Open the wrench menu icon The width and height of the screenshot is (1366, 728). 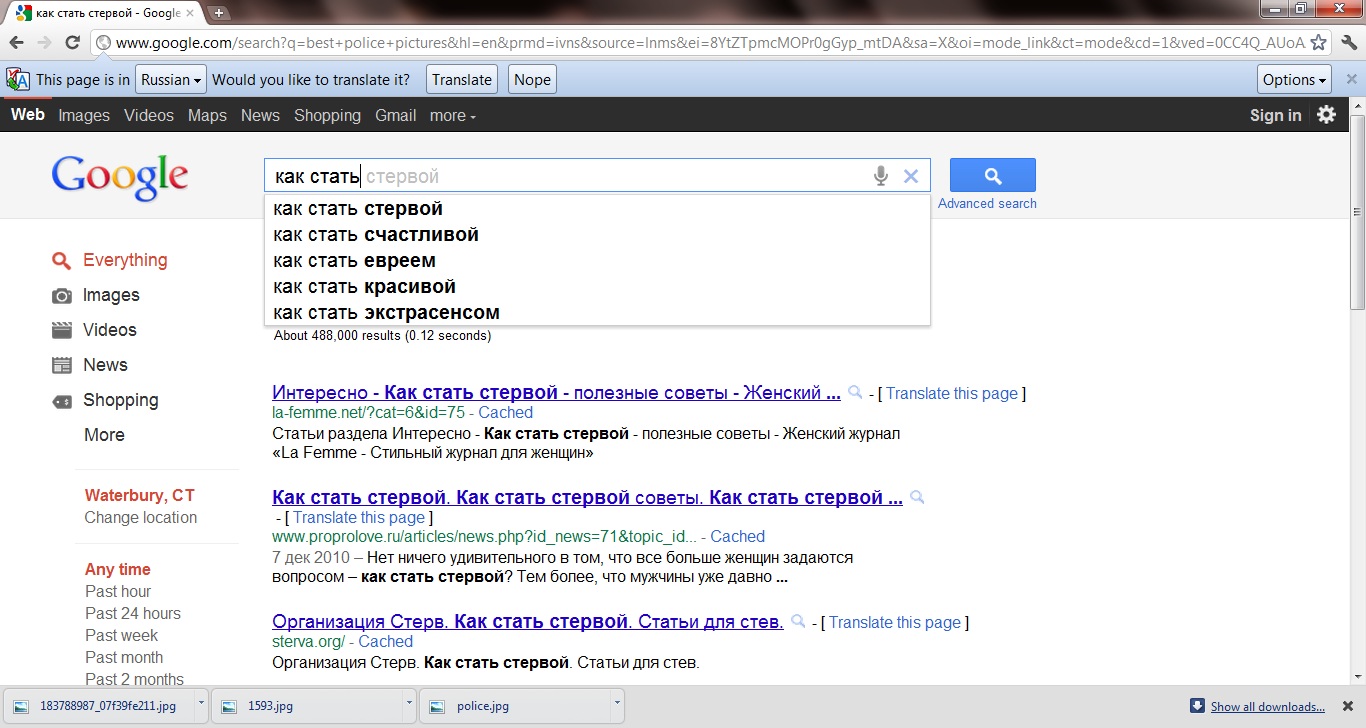point(1348,42)
